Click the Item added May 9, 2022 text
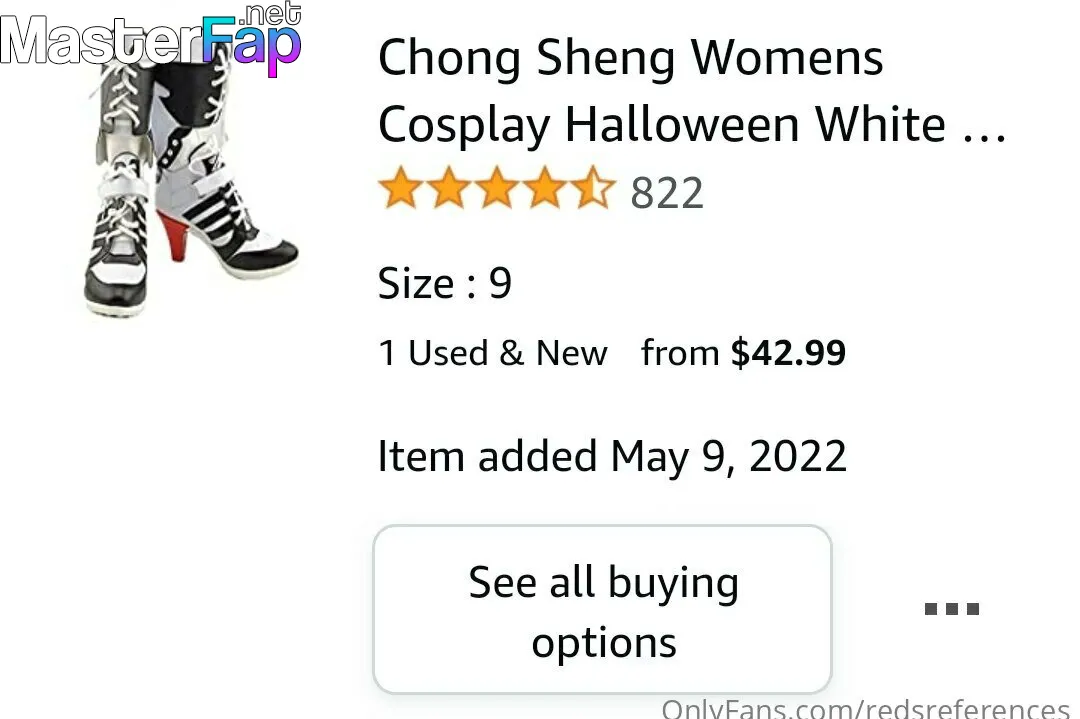 pyautogui.click(x=612, y=457)
